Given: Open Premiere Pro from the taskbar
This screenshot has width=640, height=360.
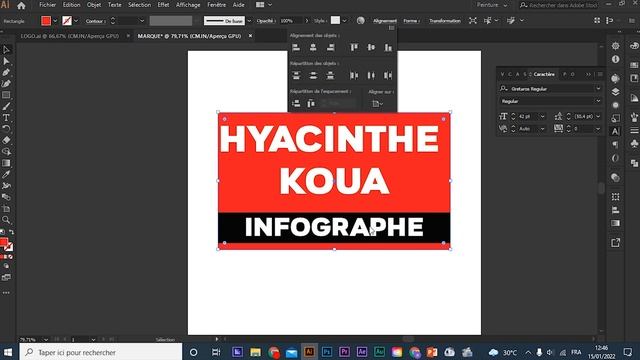Looking at the screenshot, I should pos(344,352).
